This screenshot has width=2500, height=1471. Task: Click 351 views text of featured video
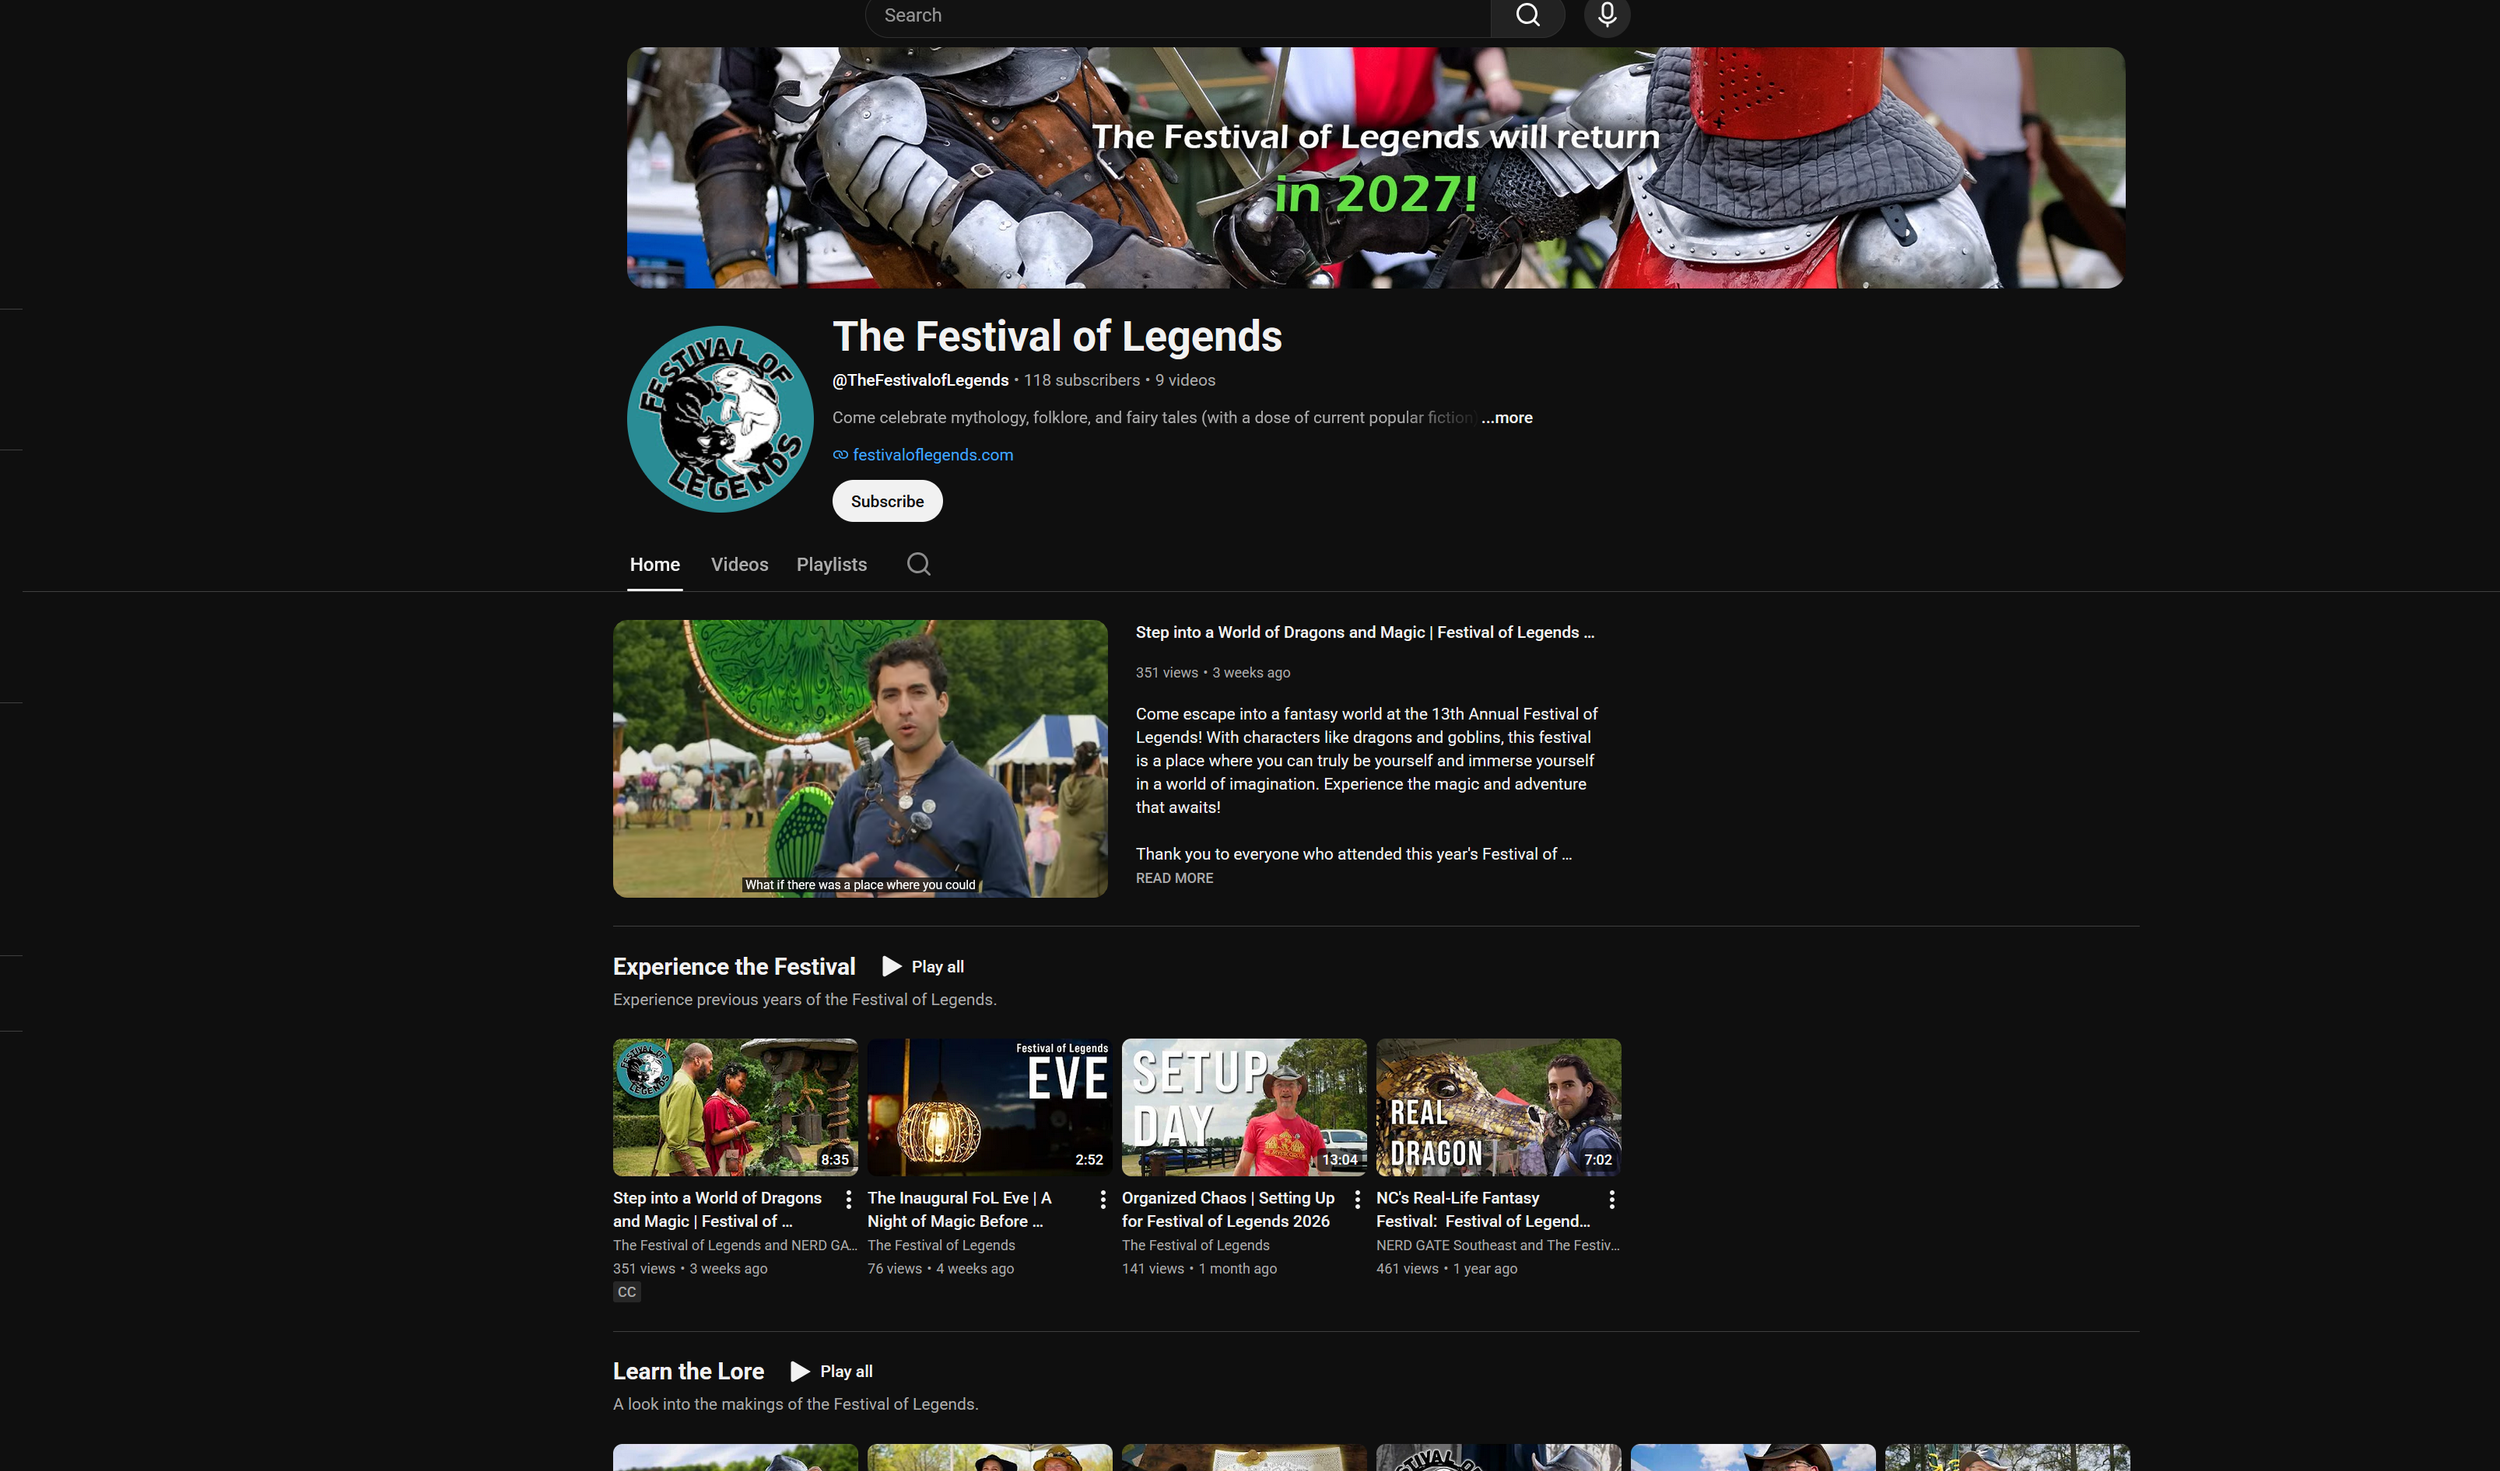pyautogui.click(x=1166, y=673)
